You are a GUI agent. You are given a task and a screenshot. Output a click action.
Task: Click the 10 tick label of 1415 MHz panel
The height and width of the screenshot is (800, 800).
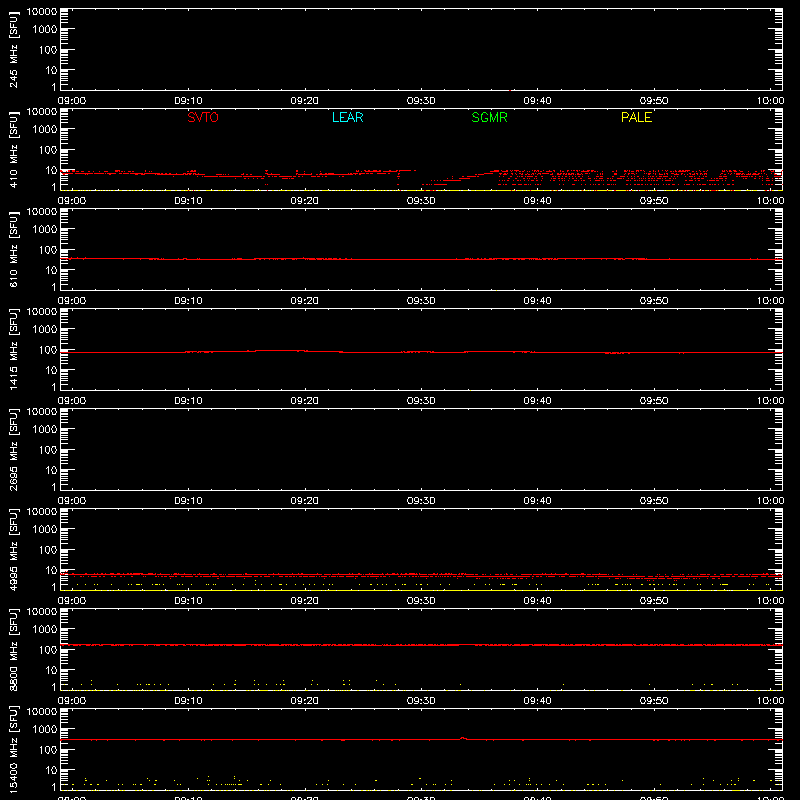click(51, 370)
